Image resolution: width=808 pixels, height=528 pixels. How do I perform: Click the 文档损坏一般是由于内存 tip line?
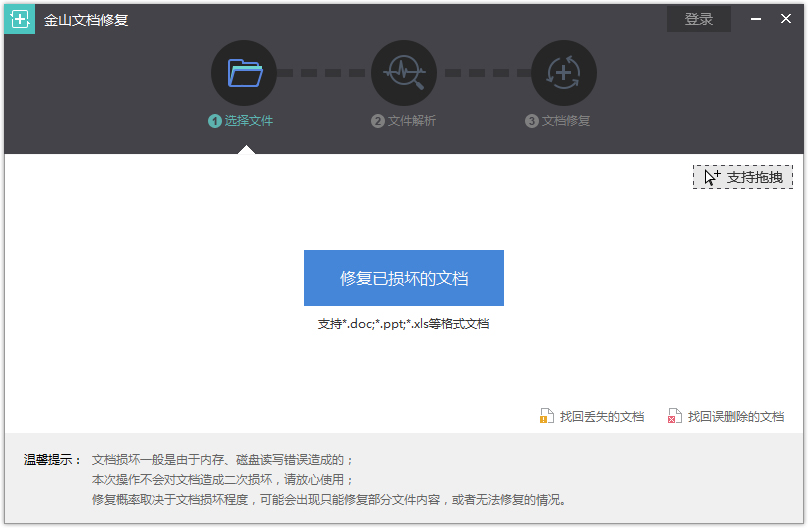(223, 459)
